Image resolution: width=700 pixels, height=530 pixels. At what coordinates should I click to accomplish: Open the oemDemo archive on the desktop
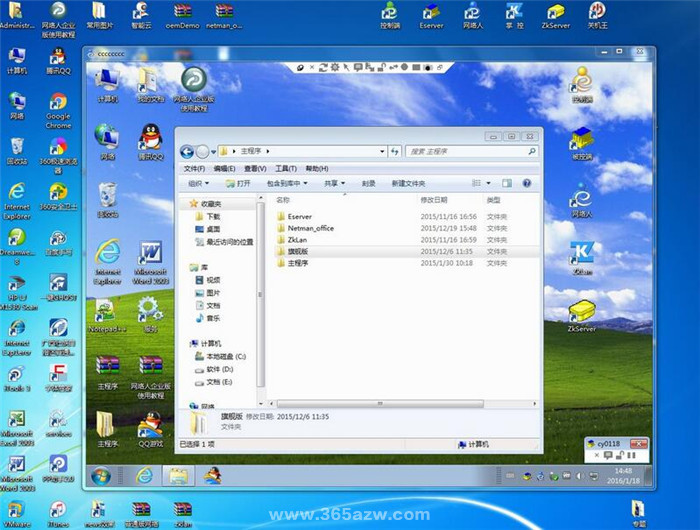coord(182,16)
